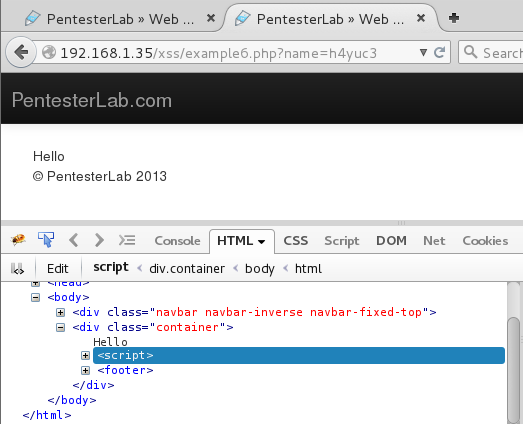Viewport: 523px width, 424px height.
Task: Click the closing </html> tag
Action: point(47,415)
